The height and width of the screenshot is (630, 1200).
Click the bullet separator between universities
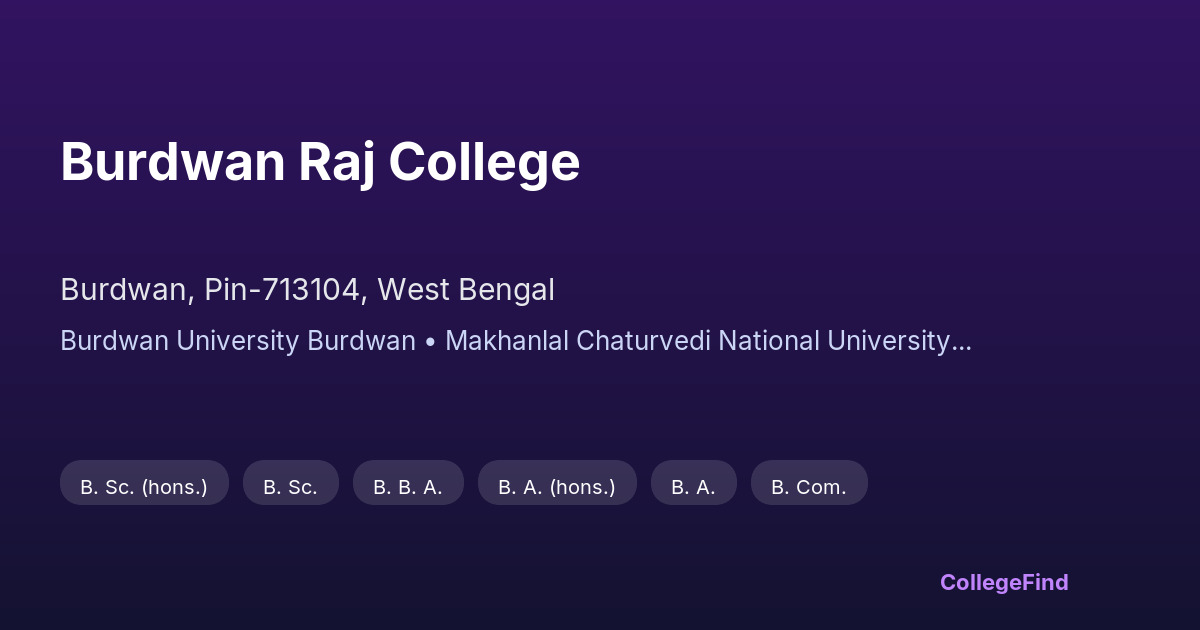[430, 342]
